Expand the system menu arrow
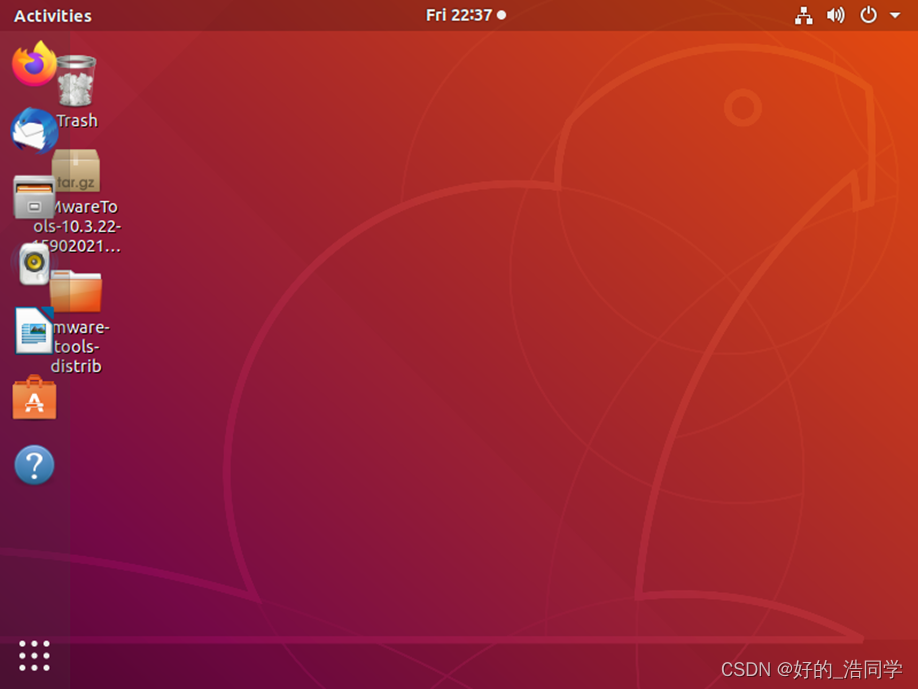Viewport: 918px width, 689px height. pyautogui.click(x=895, y=15)
